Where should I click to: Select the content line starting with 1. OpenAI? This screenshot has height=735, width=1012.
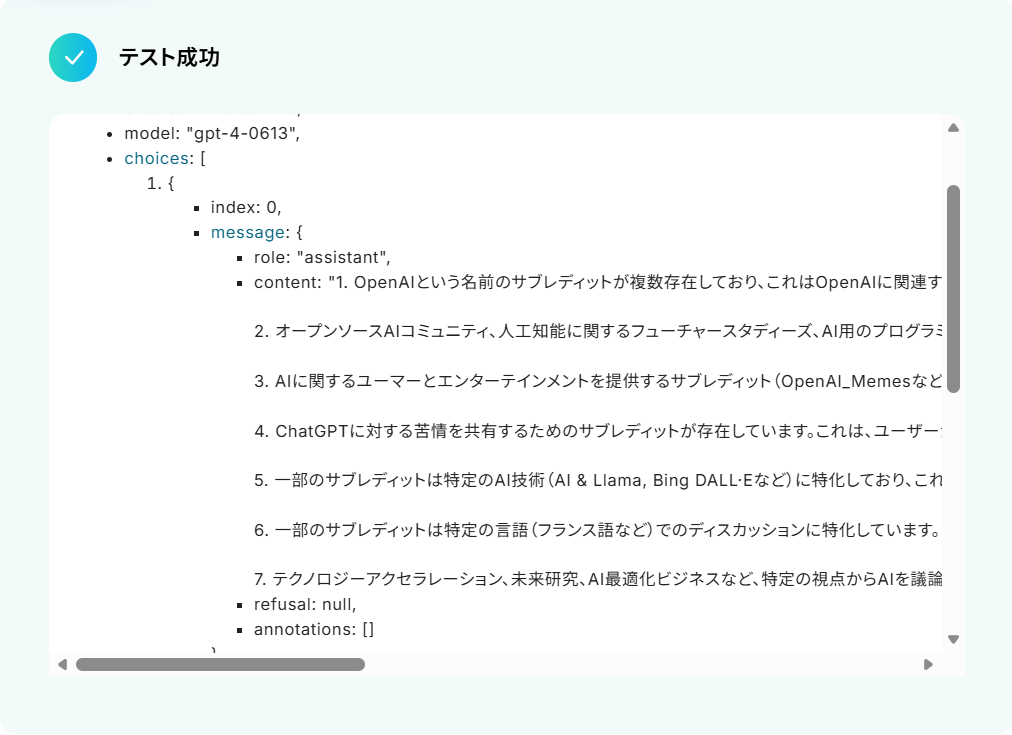[598, 283]
